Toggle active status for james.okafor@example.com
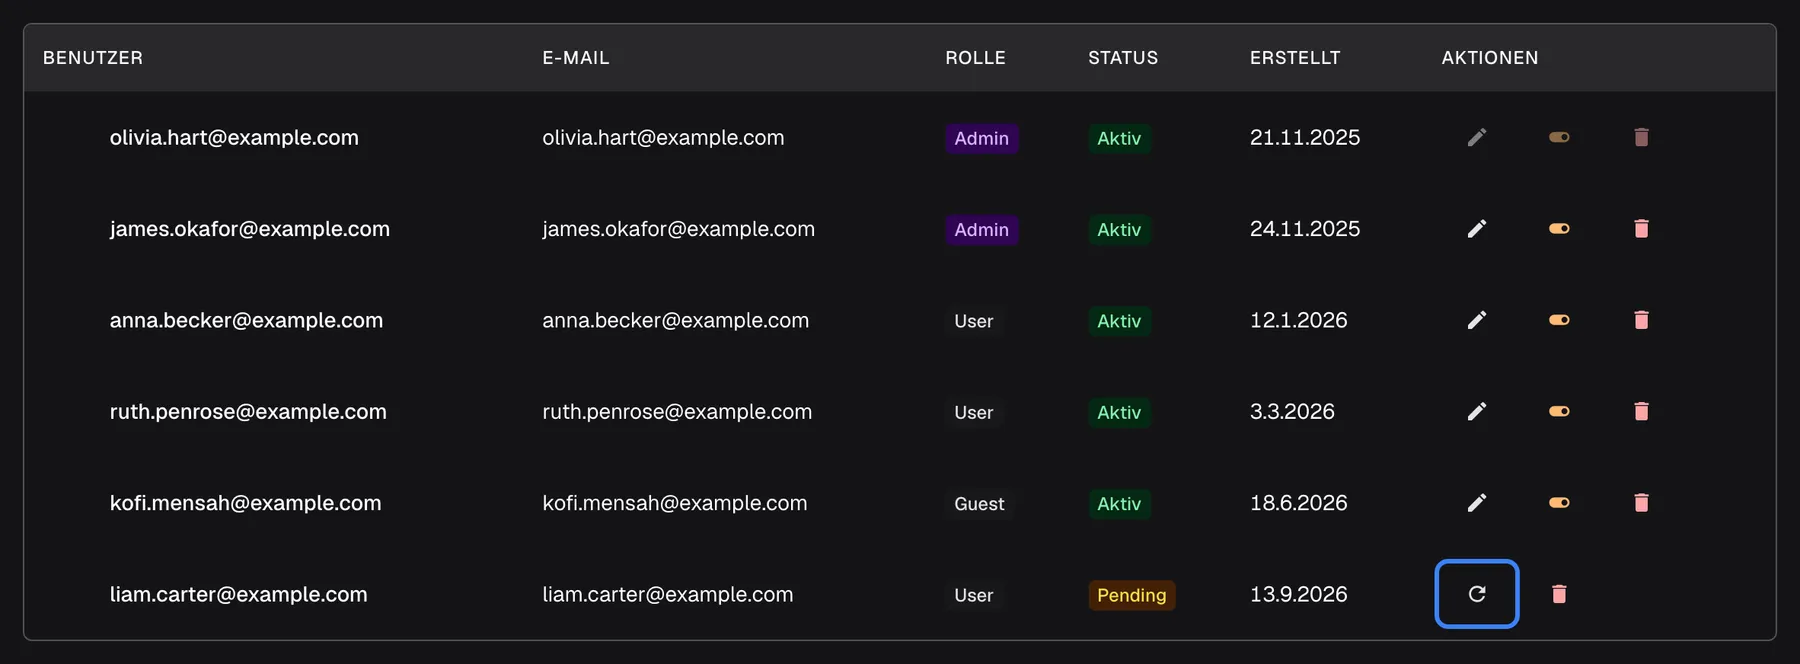The image size is (1800, 664). [1559, 229]
